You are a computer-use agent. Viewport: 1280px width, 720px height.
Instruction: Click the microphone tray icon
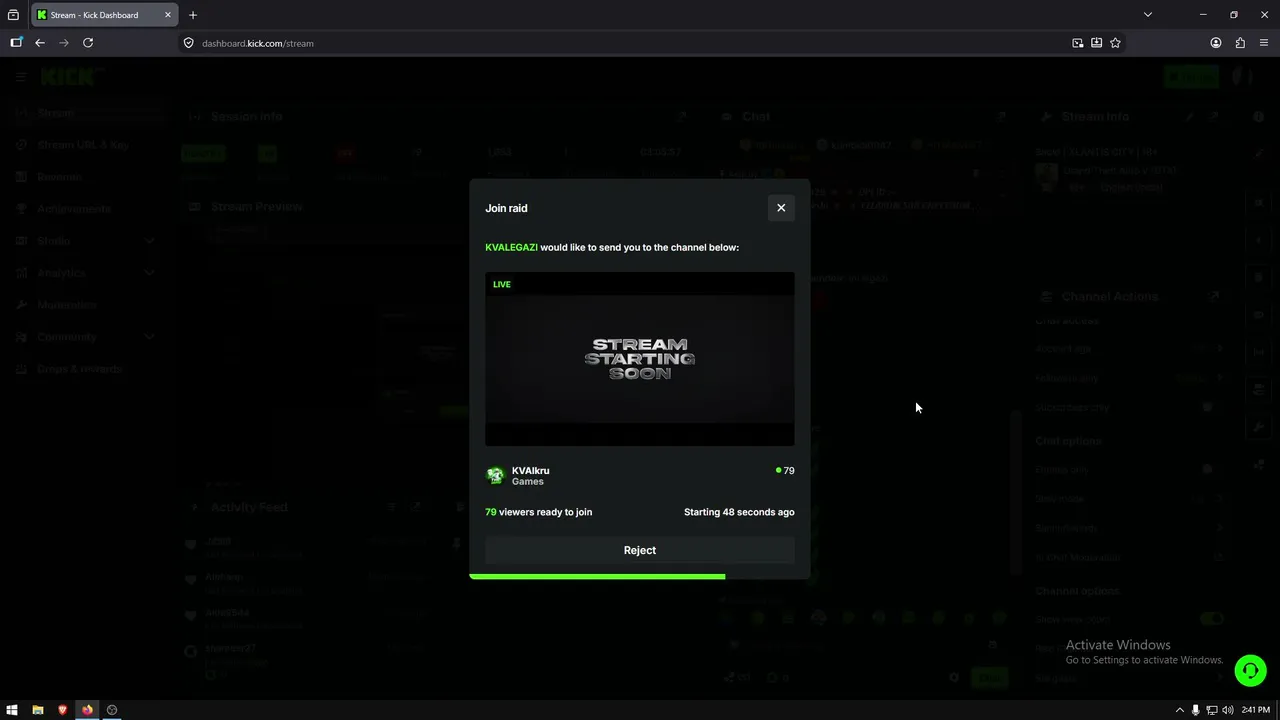point(1195,710)
